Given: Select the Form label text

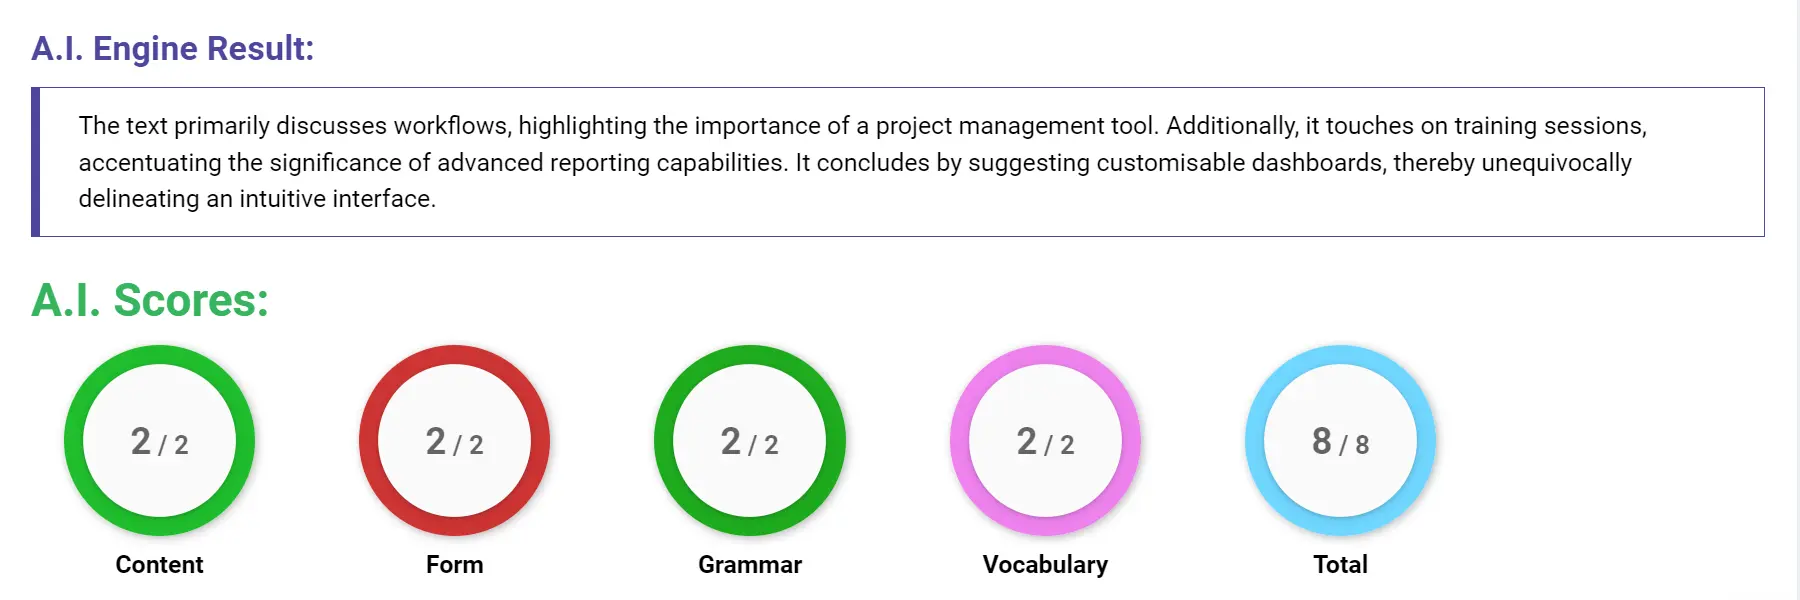Looking at the screenshot, I should 455,564.
